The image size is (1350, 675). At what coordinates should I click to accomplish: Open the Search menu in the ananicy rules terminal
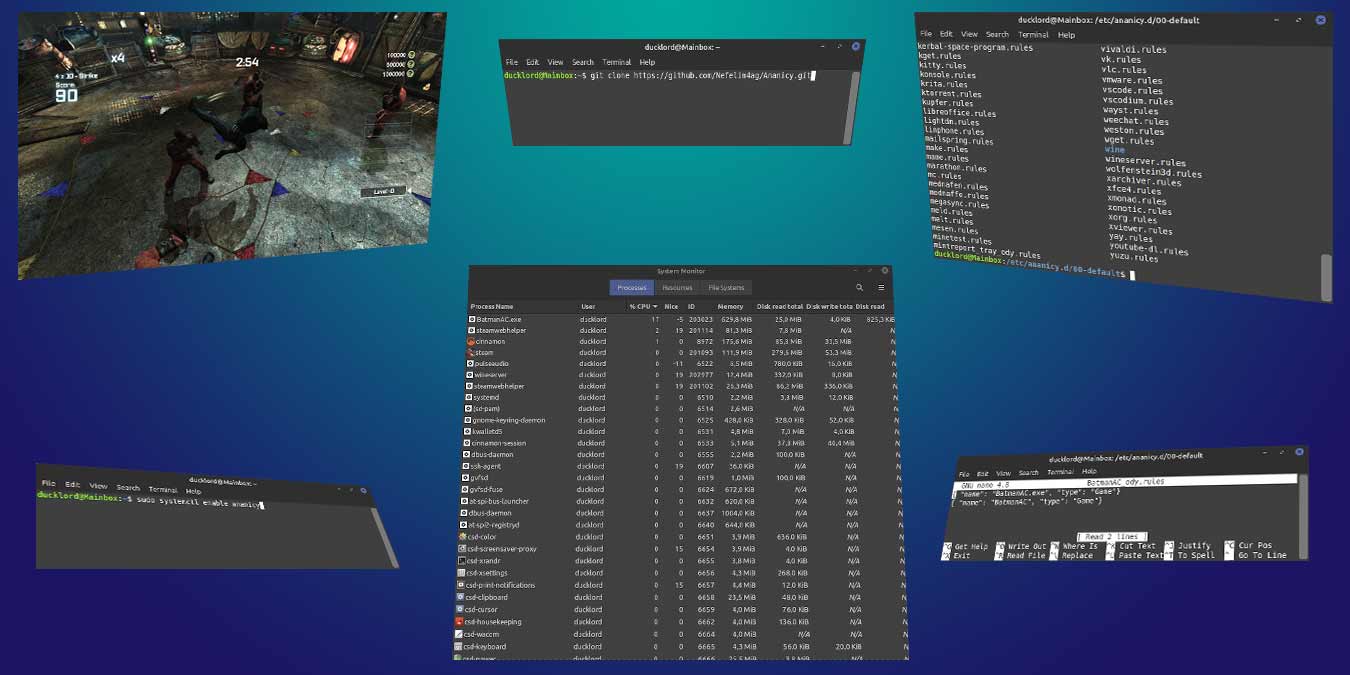pyautogui.click(x=997, y=33)
